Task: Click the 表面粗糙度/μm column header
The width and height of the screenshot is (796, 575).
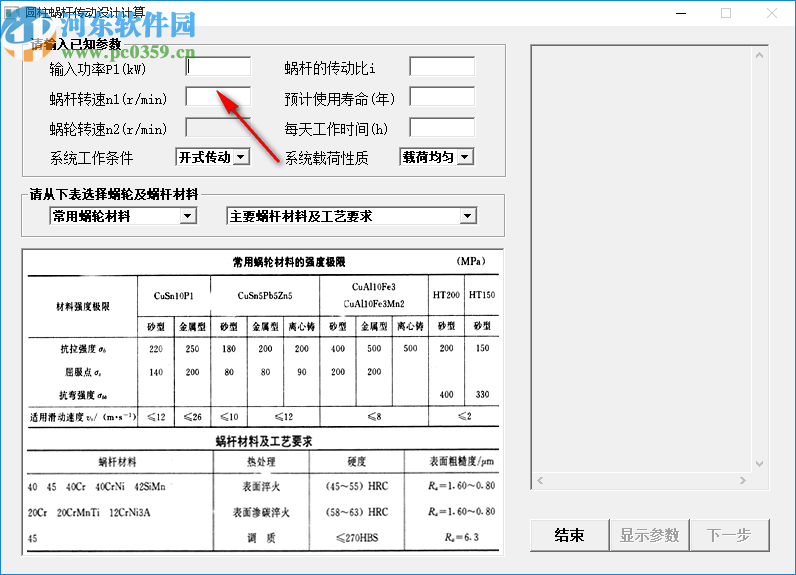Action: (461, 461)
